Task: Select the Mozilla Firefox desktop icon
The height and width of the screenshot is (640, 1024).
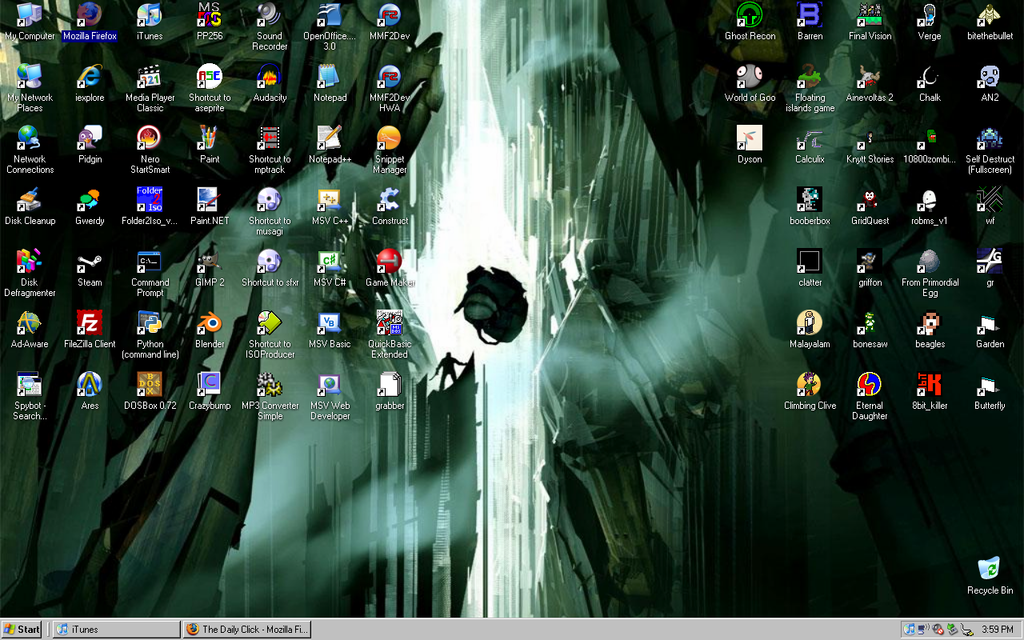Action: [x=89, y=14]
